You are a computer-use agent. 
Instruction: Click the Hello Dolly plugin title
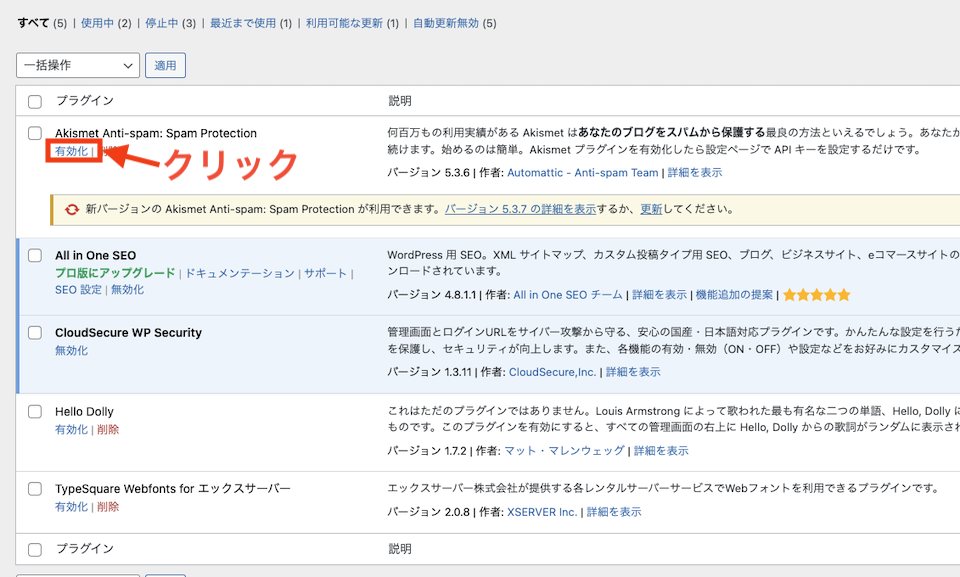tap(84, 412)
